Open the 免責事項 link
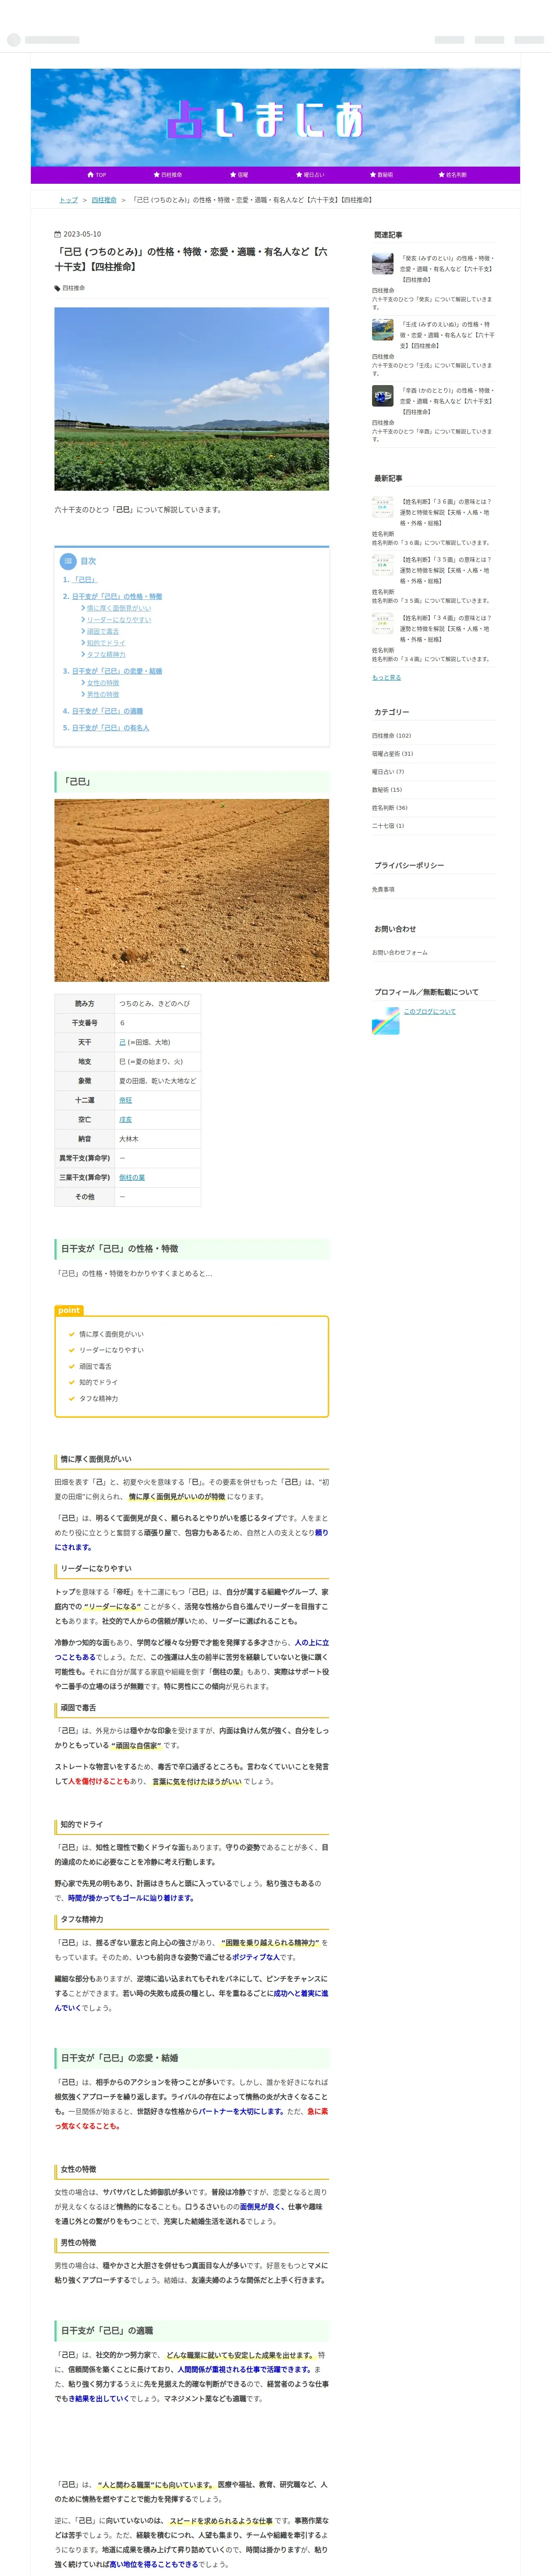 pyautogui.click(x=383, y=889)
